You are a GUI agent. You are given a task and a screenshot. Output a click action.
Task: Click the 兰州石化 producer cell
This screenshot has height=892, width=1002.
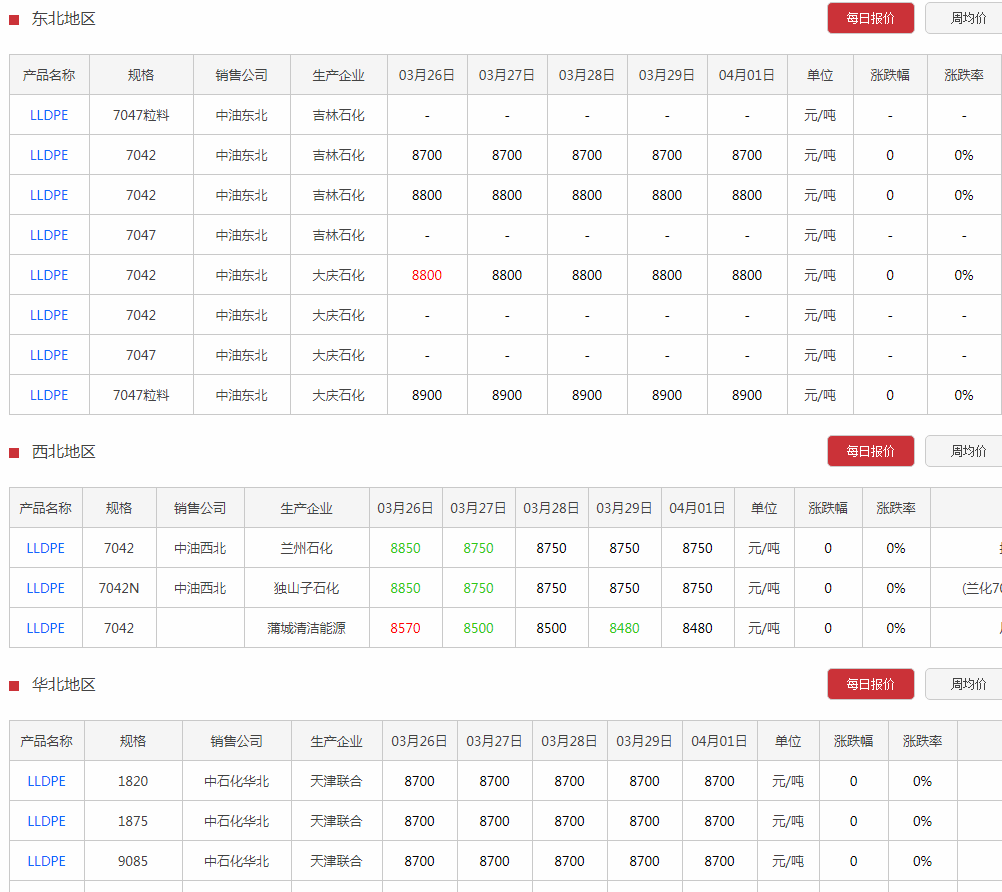coord(306,548)
